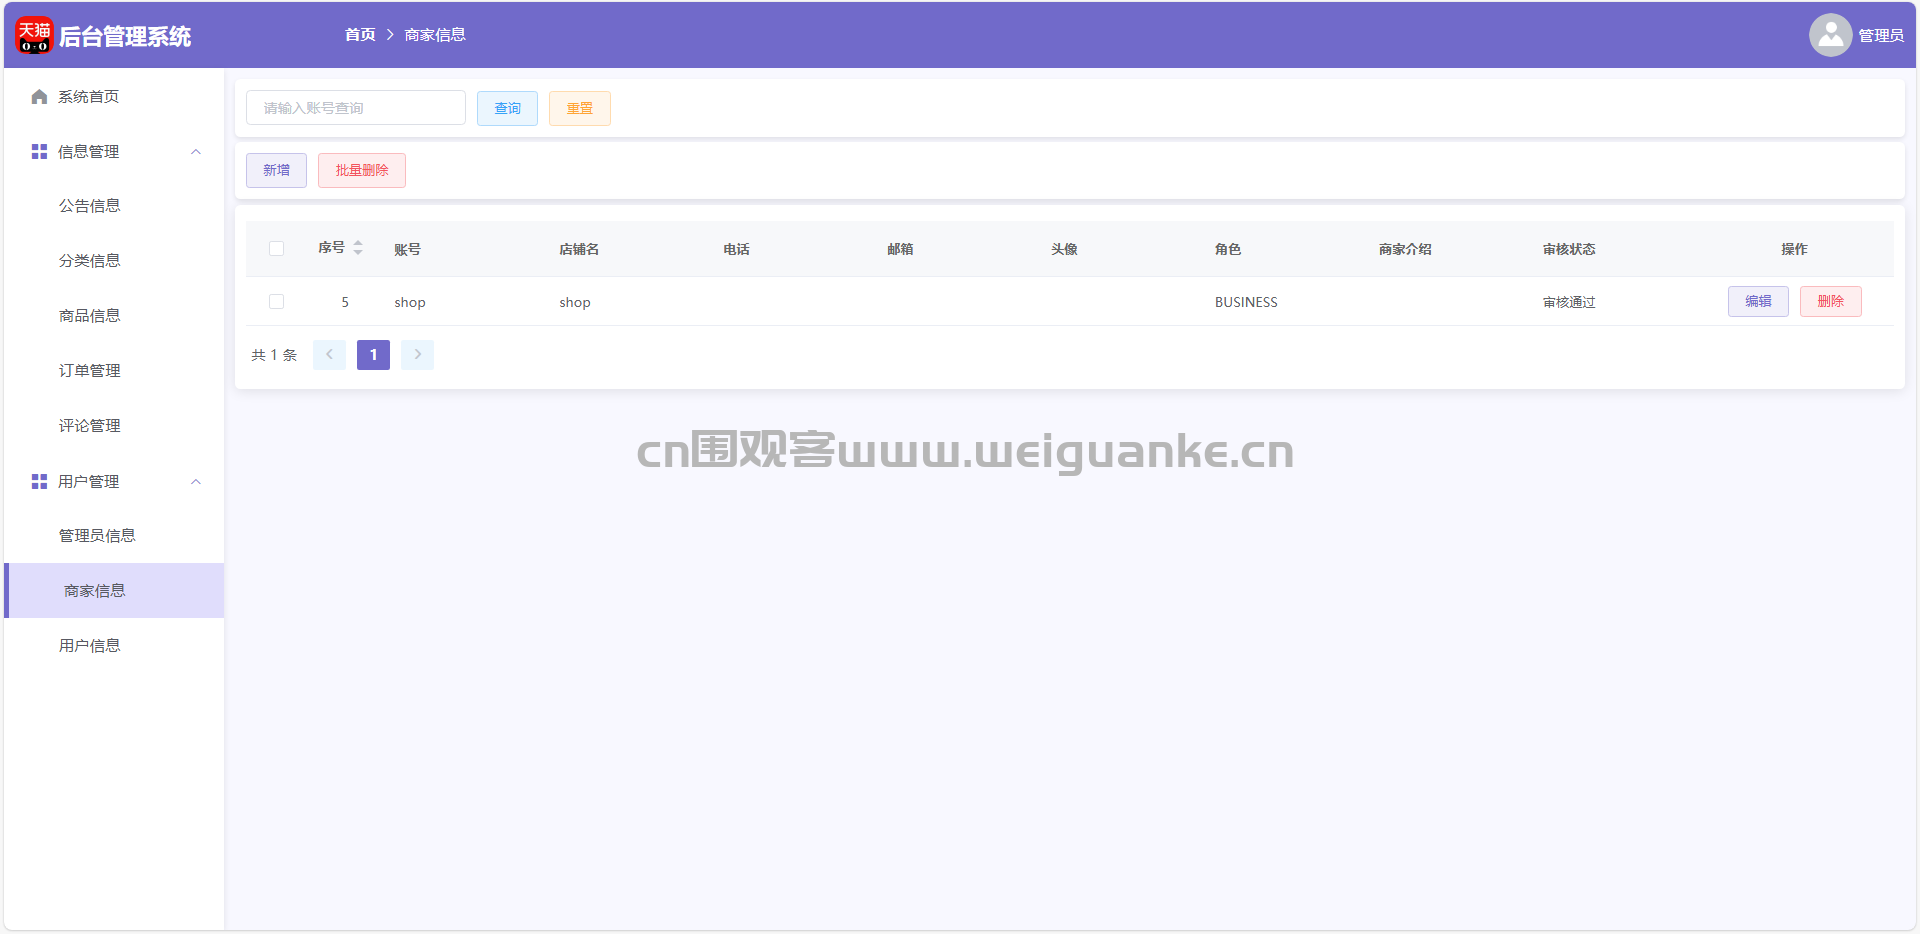Viewport: 1920px width, 934px height.
Task: Click the 新增 add button
Action: click(277, 170)
